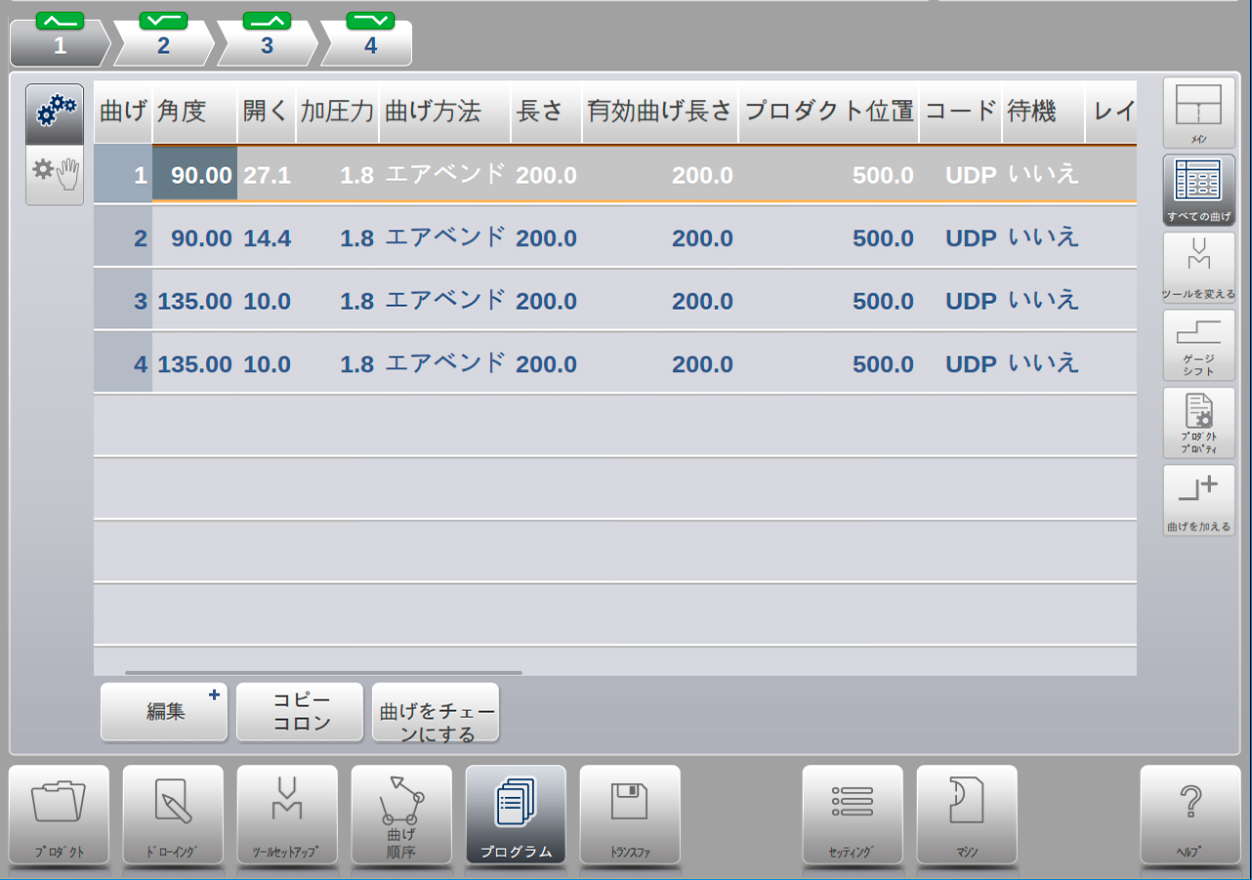Open 曲げ順序 bend sequence icon
Image resolution: width=1252 pixels, height=880 pixels.
[x=401, y=814]
